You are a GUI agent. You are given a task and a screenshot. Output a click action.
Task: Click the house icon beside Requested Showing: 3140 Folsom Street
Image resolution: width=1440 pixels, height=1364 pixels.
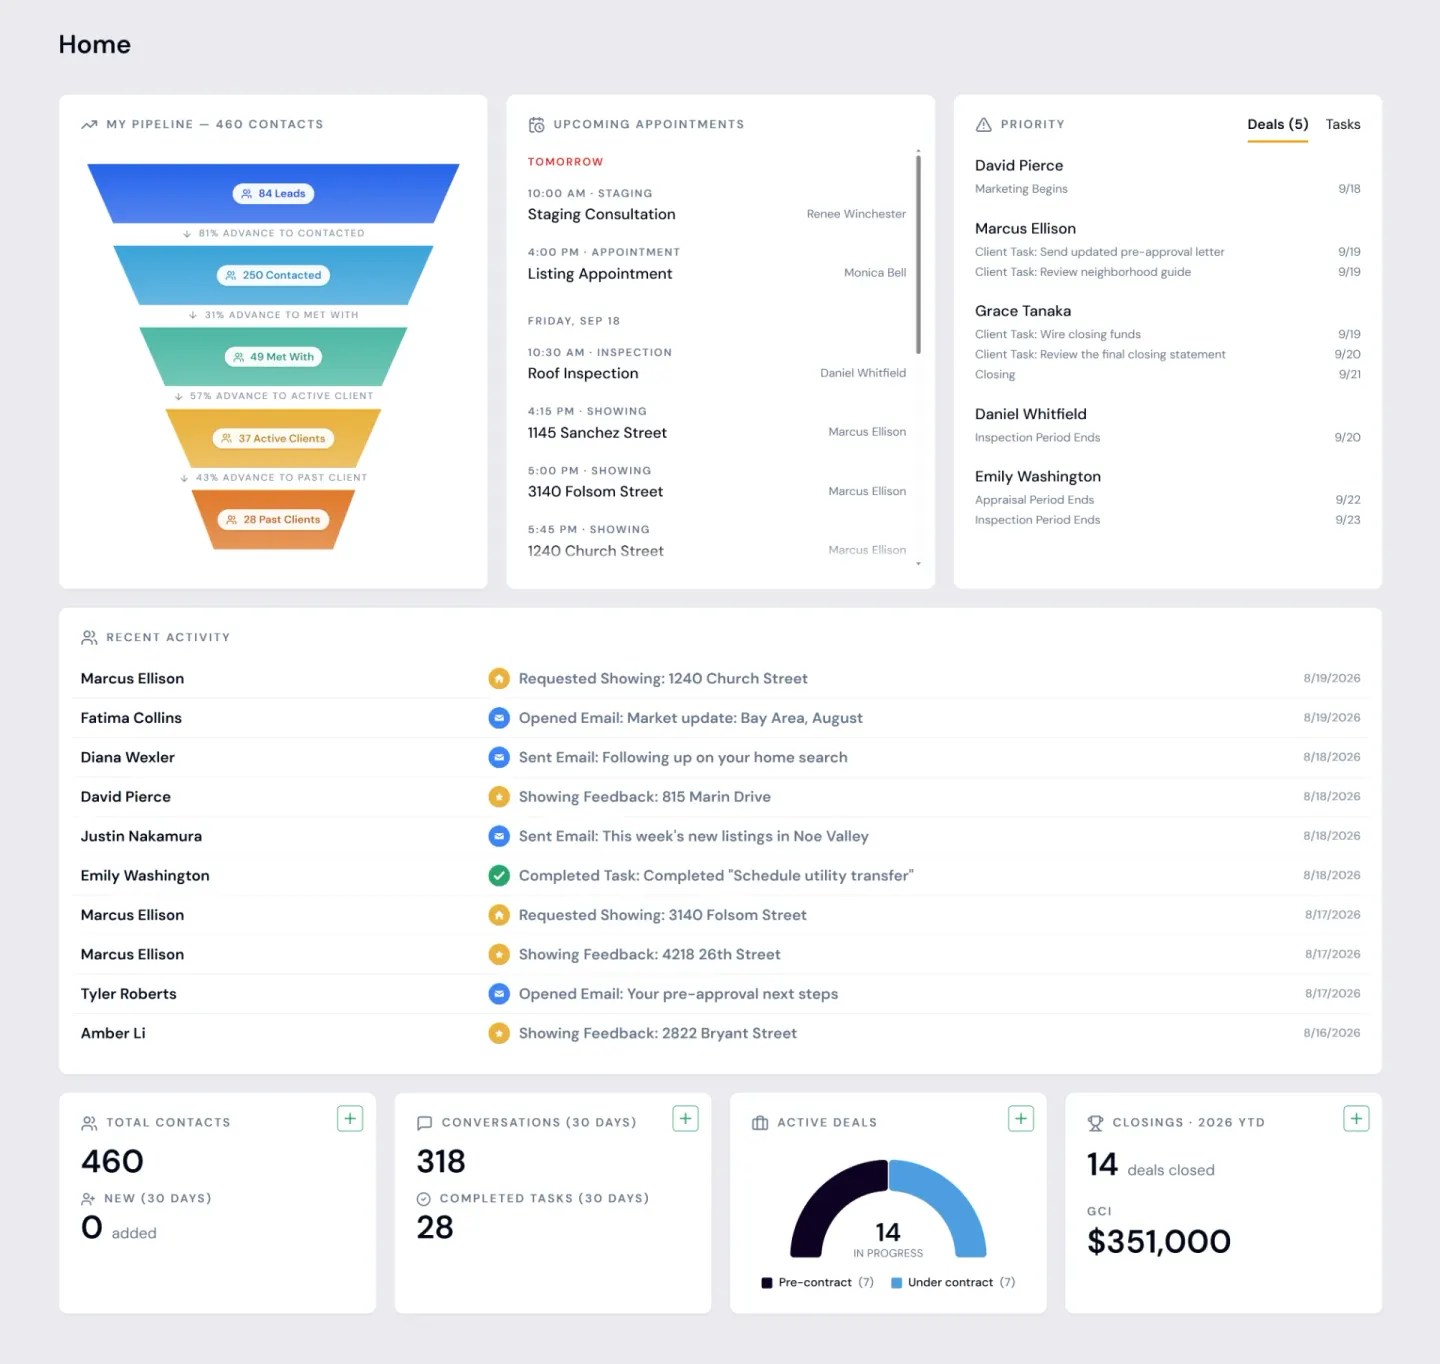[x=499, y=915]
